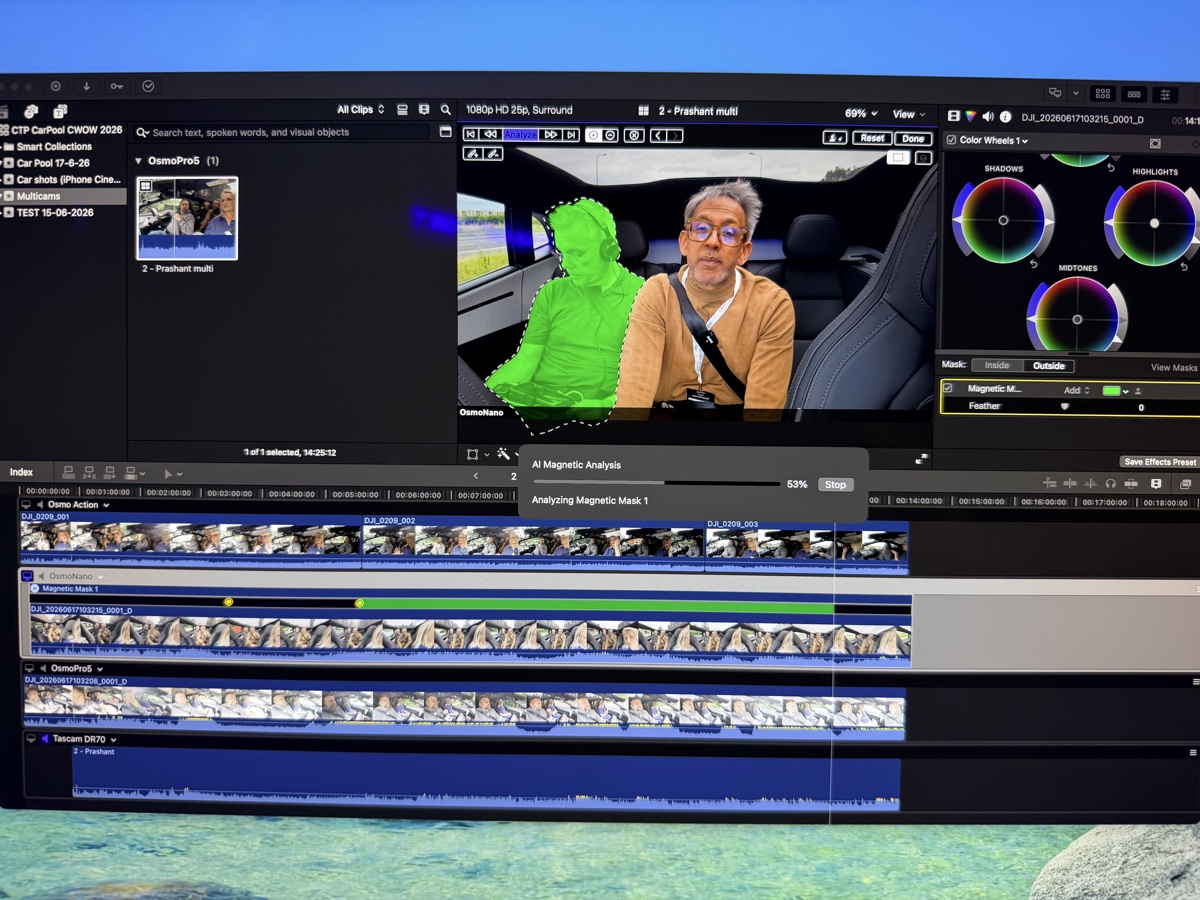Toggle the browser panel layout button
Image resolution: width=1200 pixels, height=900 pixels.
tap(1102, 94)
